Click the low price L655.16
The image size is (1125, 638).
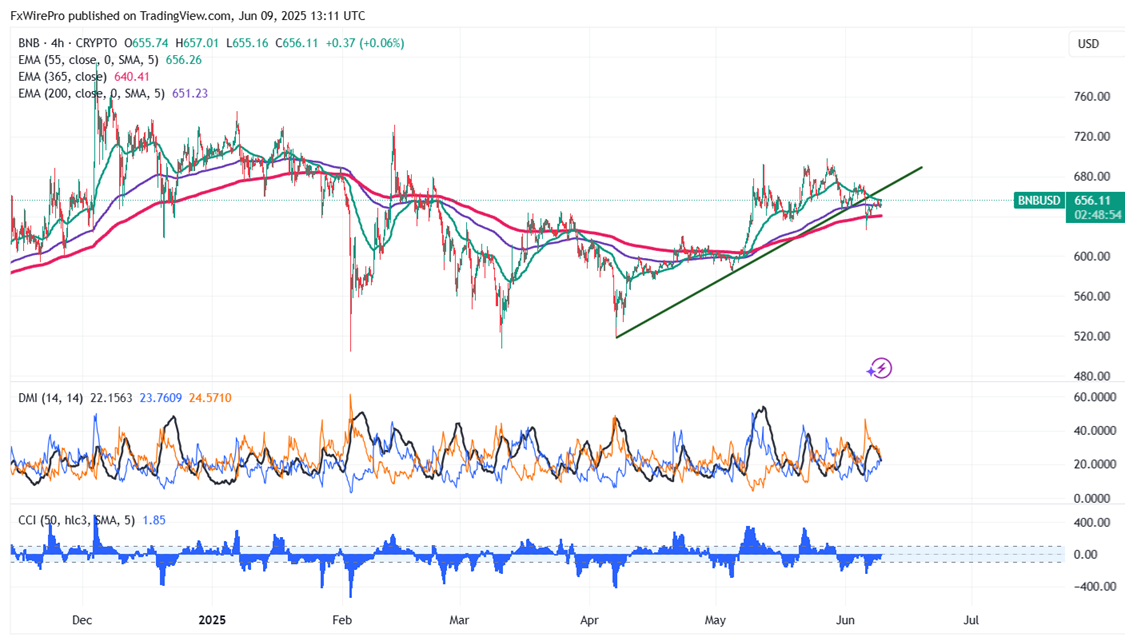tap(248, 43)
